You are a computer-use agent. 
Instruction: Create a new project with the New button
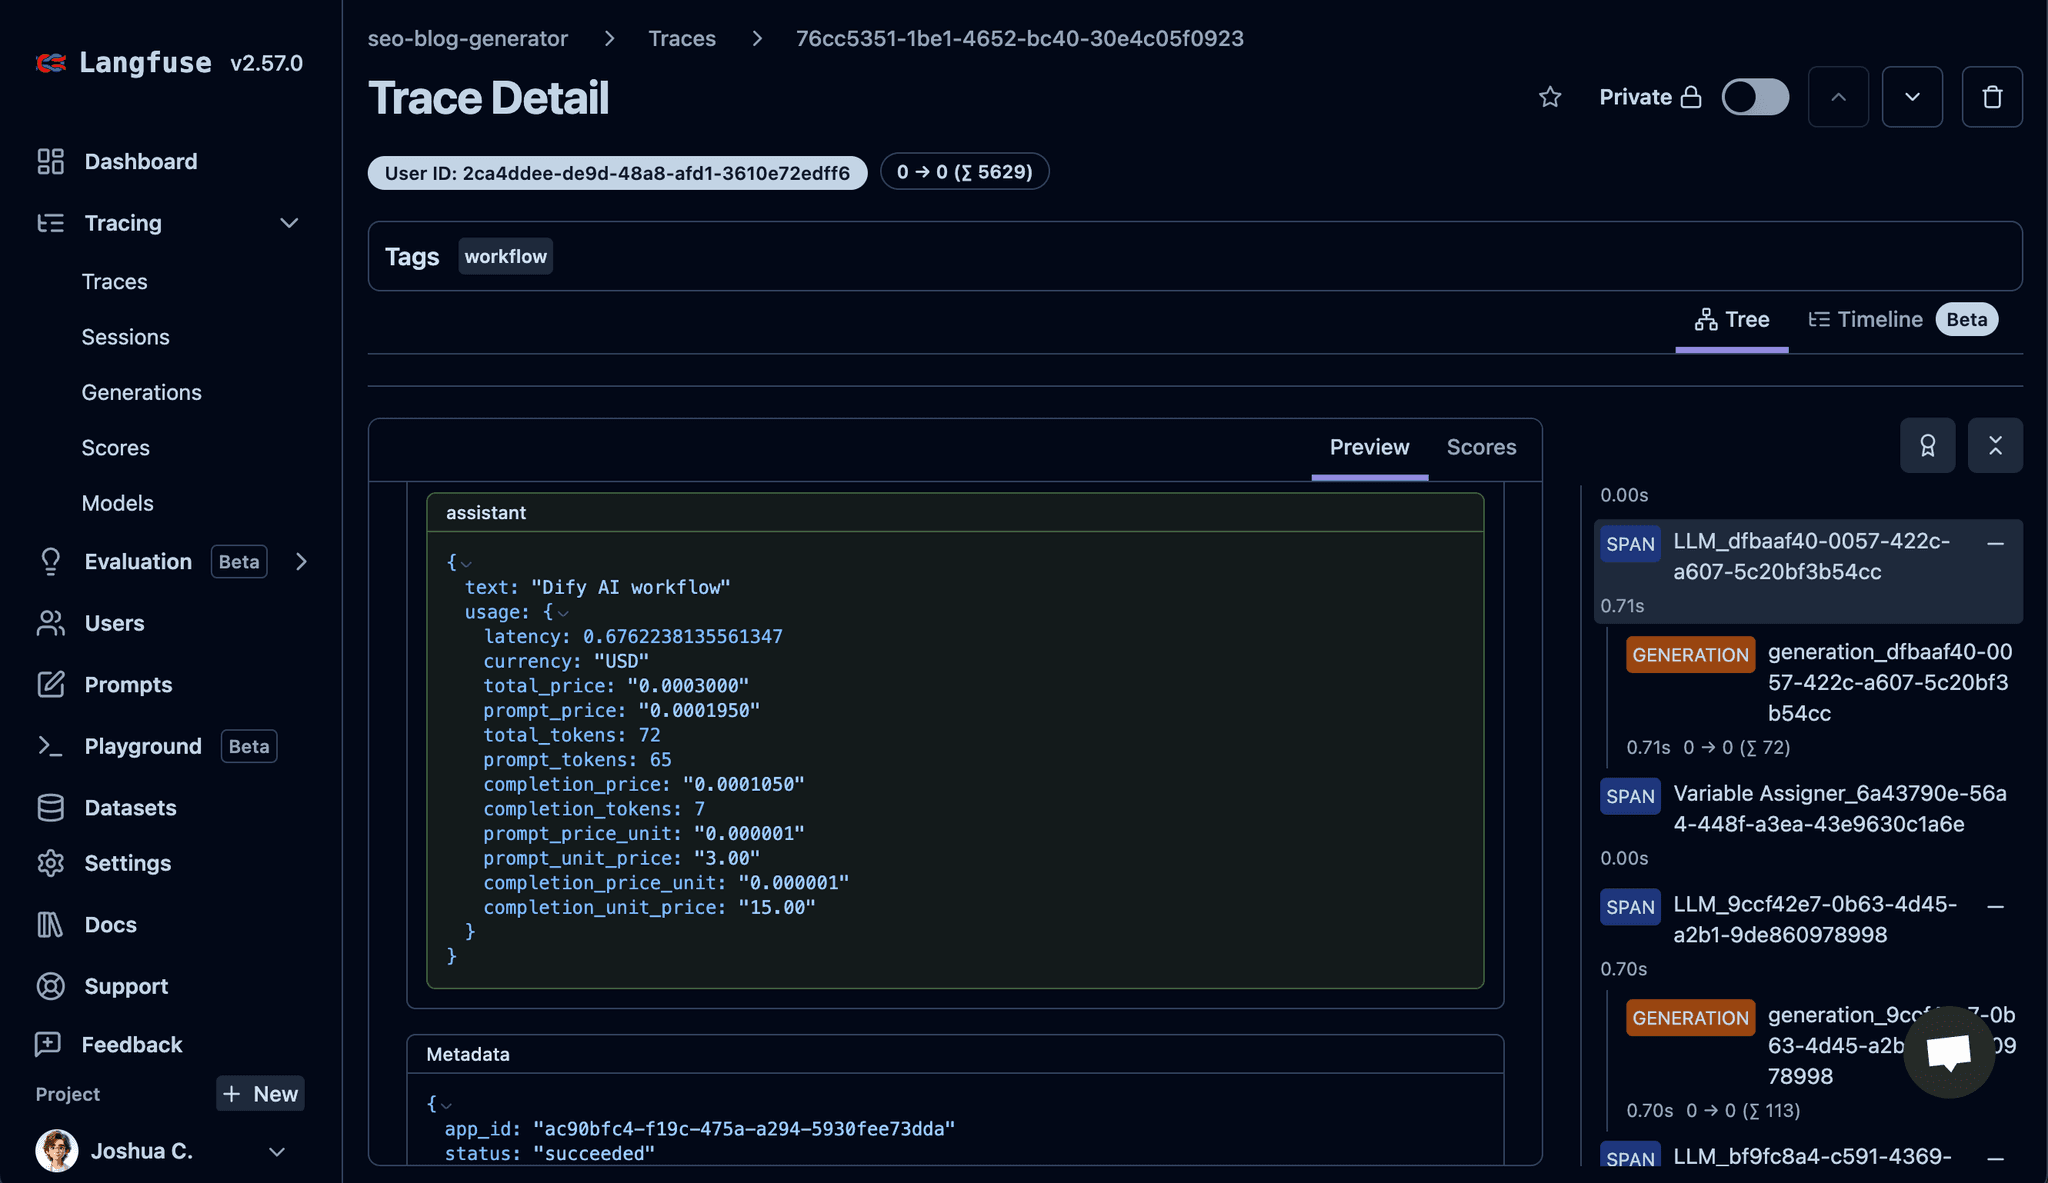260,1093
